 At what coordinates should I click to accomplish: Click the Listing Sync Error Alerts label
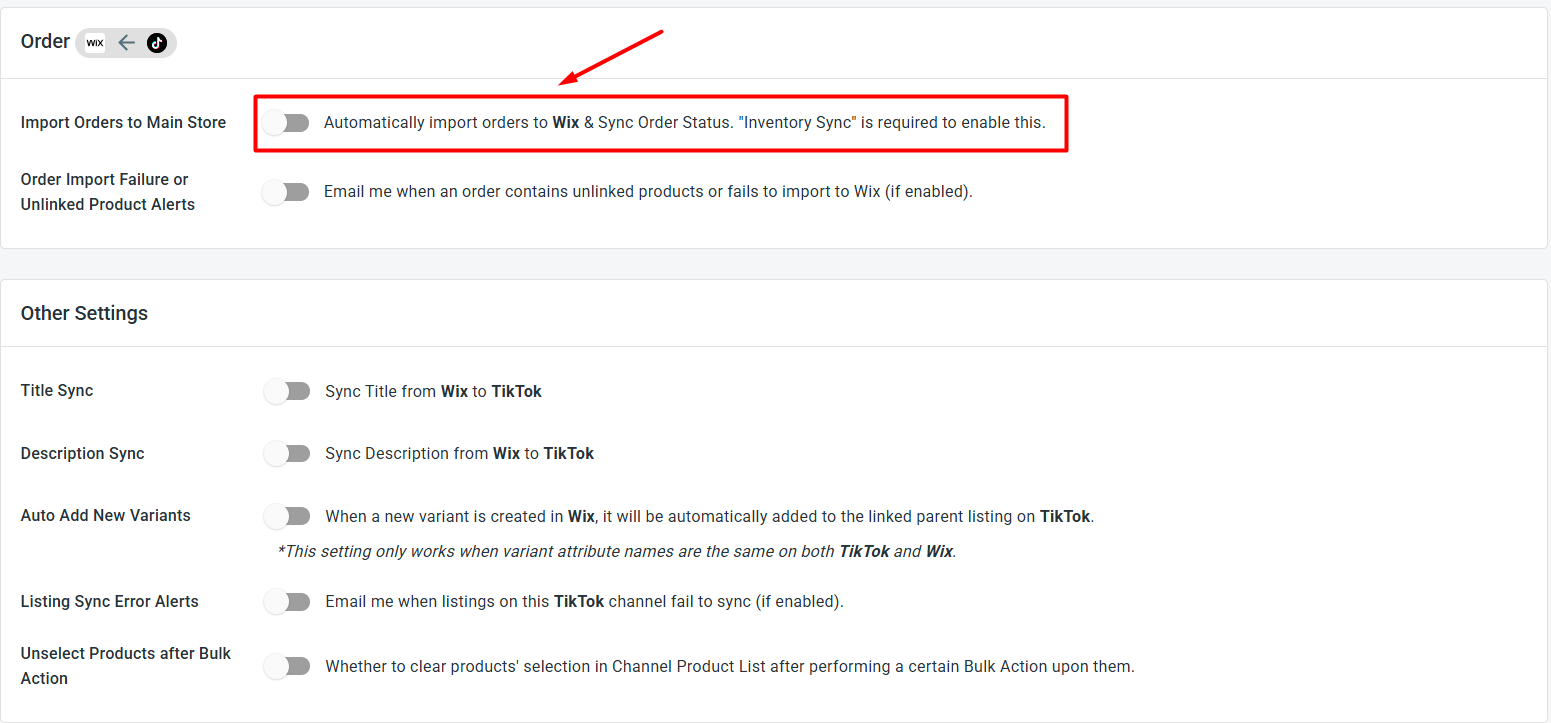pyautogui.click(x=109, y=602)
